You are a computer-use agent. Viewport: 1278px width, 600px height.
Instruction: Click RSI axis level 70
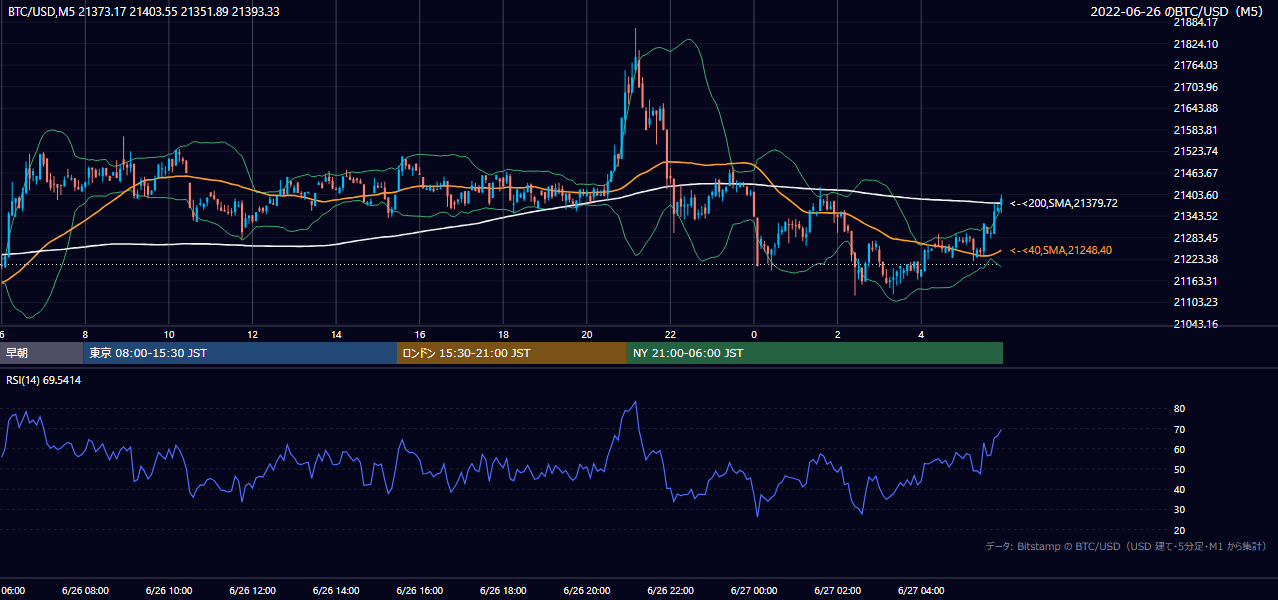1179,429
